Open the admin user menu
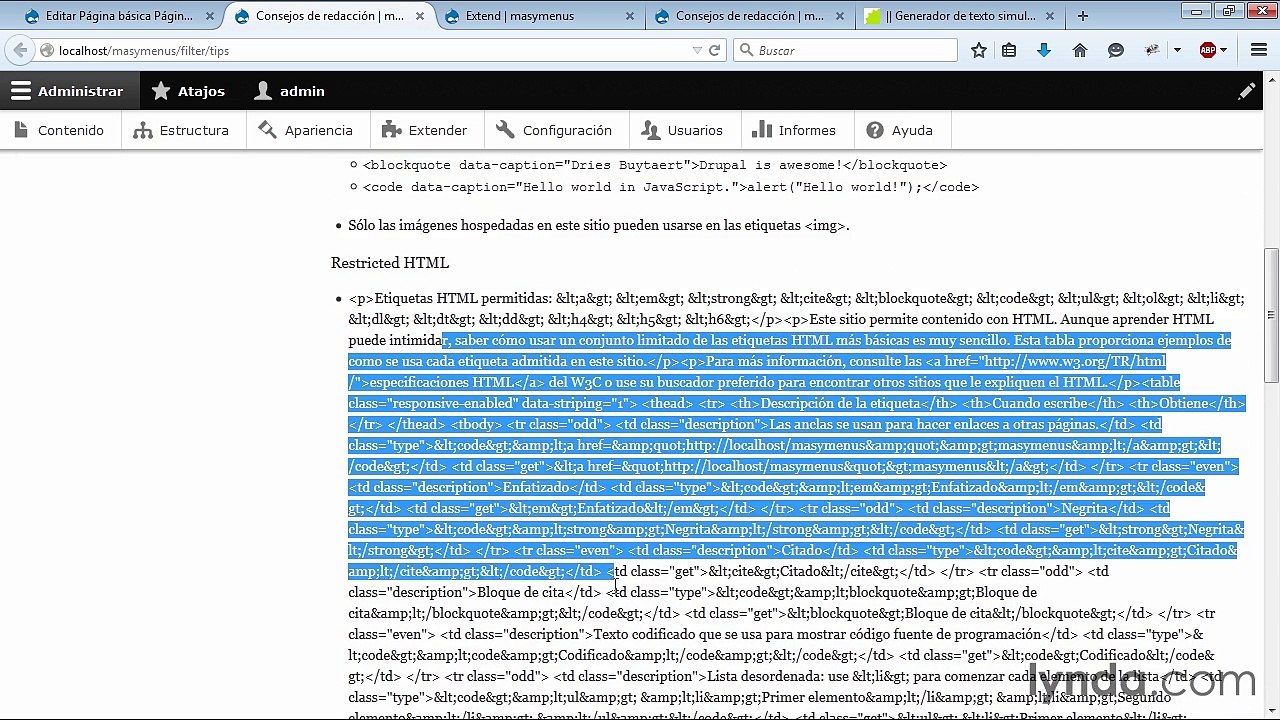Viewport: 1280px width, 720px height. pos(289,91)
